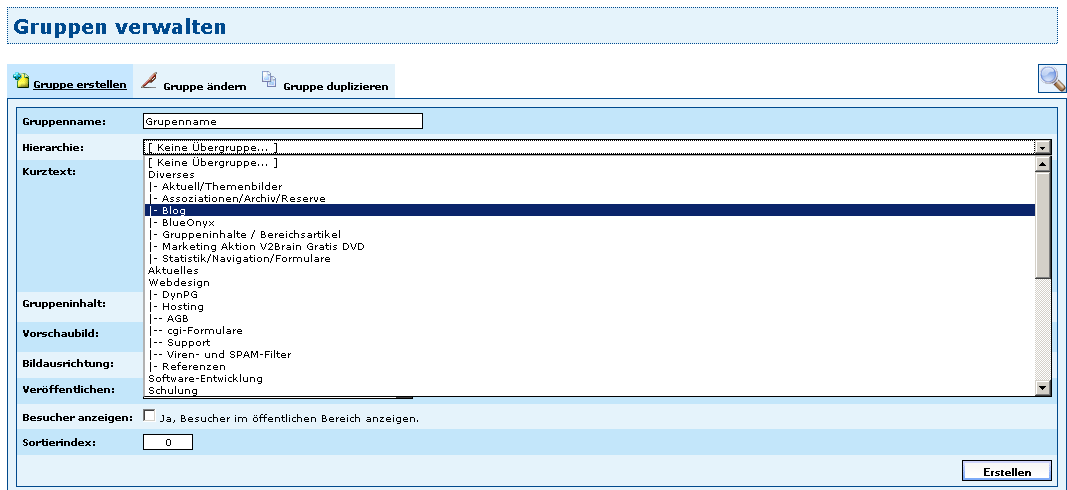Click the Gruppe ändern pencil icon

[x=149, y=80]
